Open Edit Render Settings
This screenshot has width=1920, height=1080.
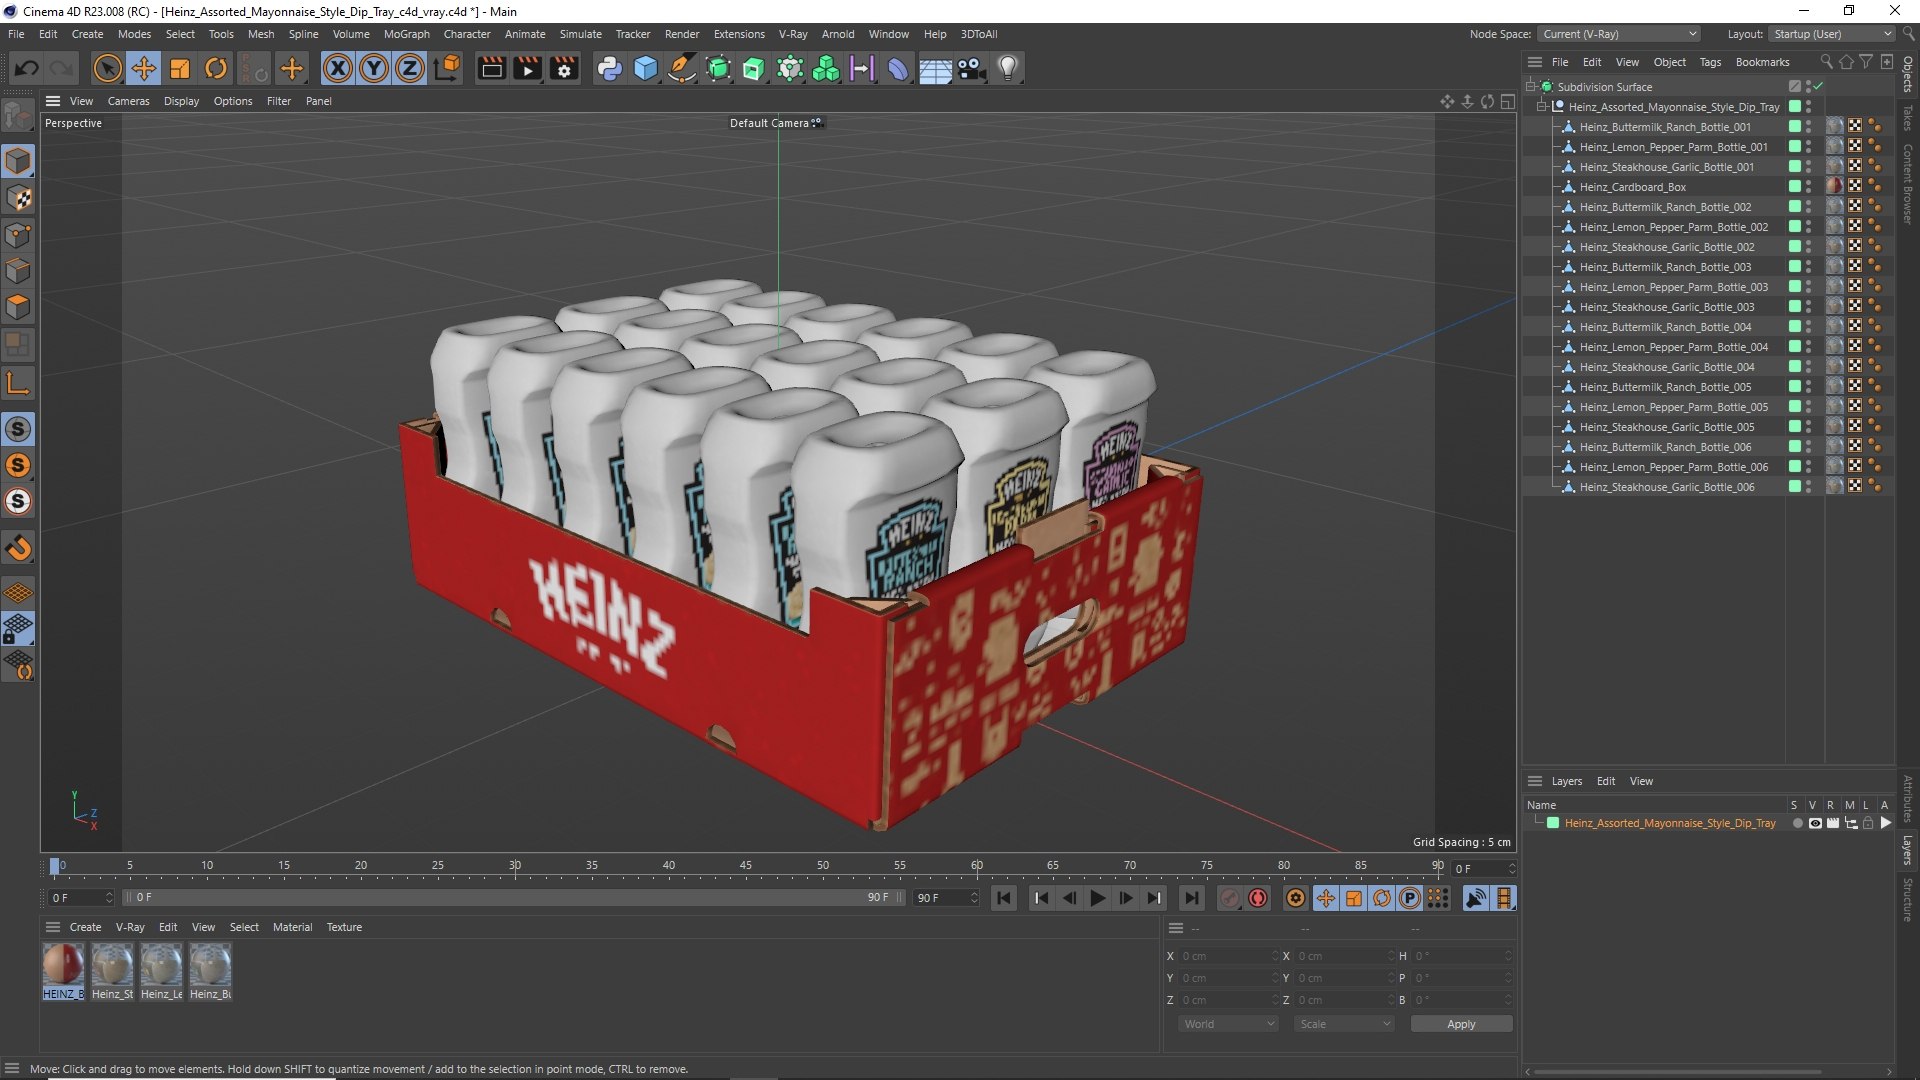point(564,68)
